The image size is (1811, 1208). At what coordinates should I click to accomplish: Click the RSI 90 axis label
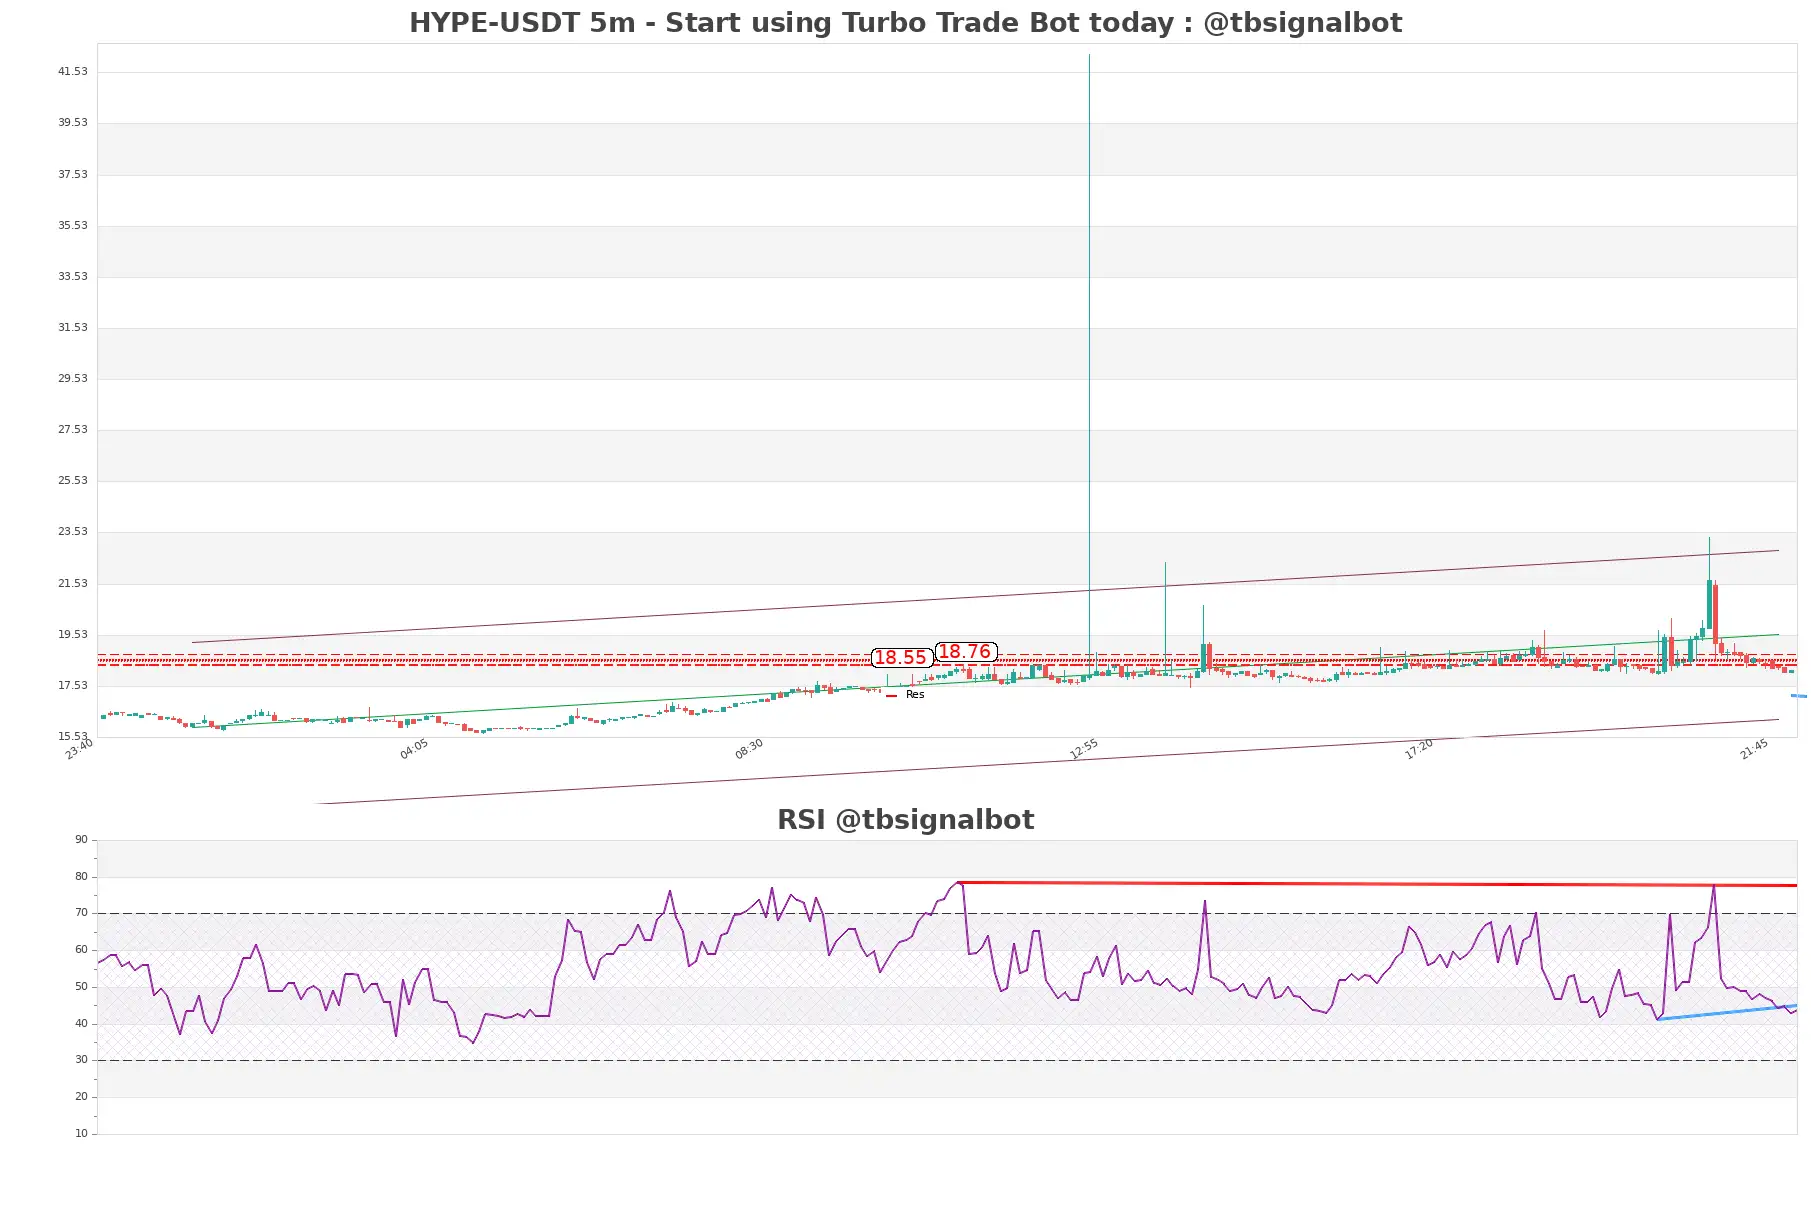click(81, 840)
